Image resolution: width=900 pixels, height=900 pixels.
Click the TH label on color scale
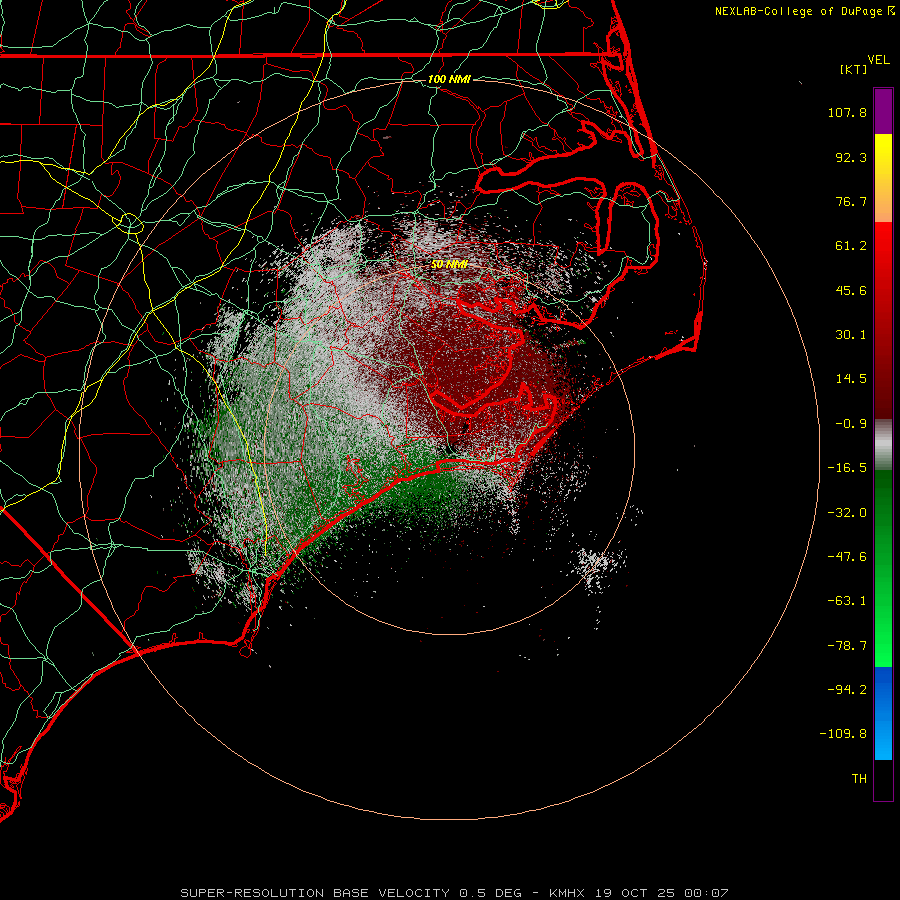859,779
